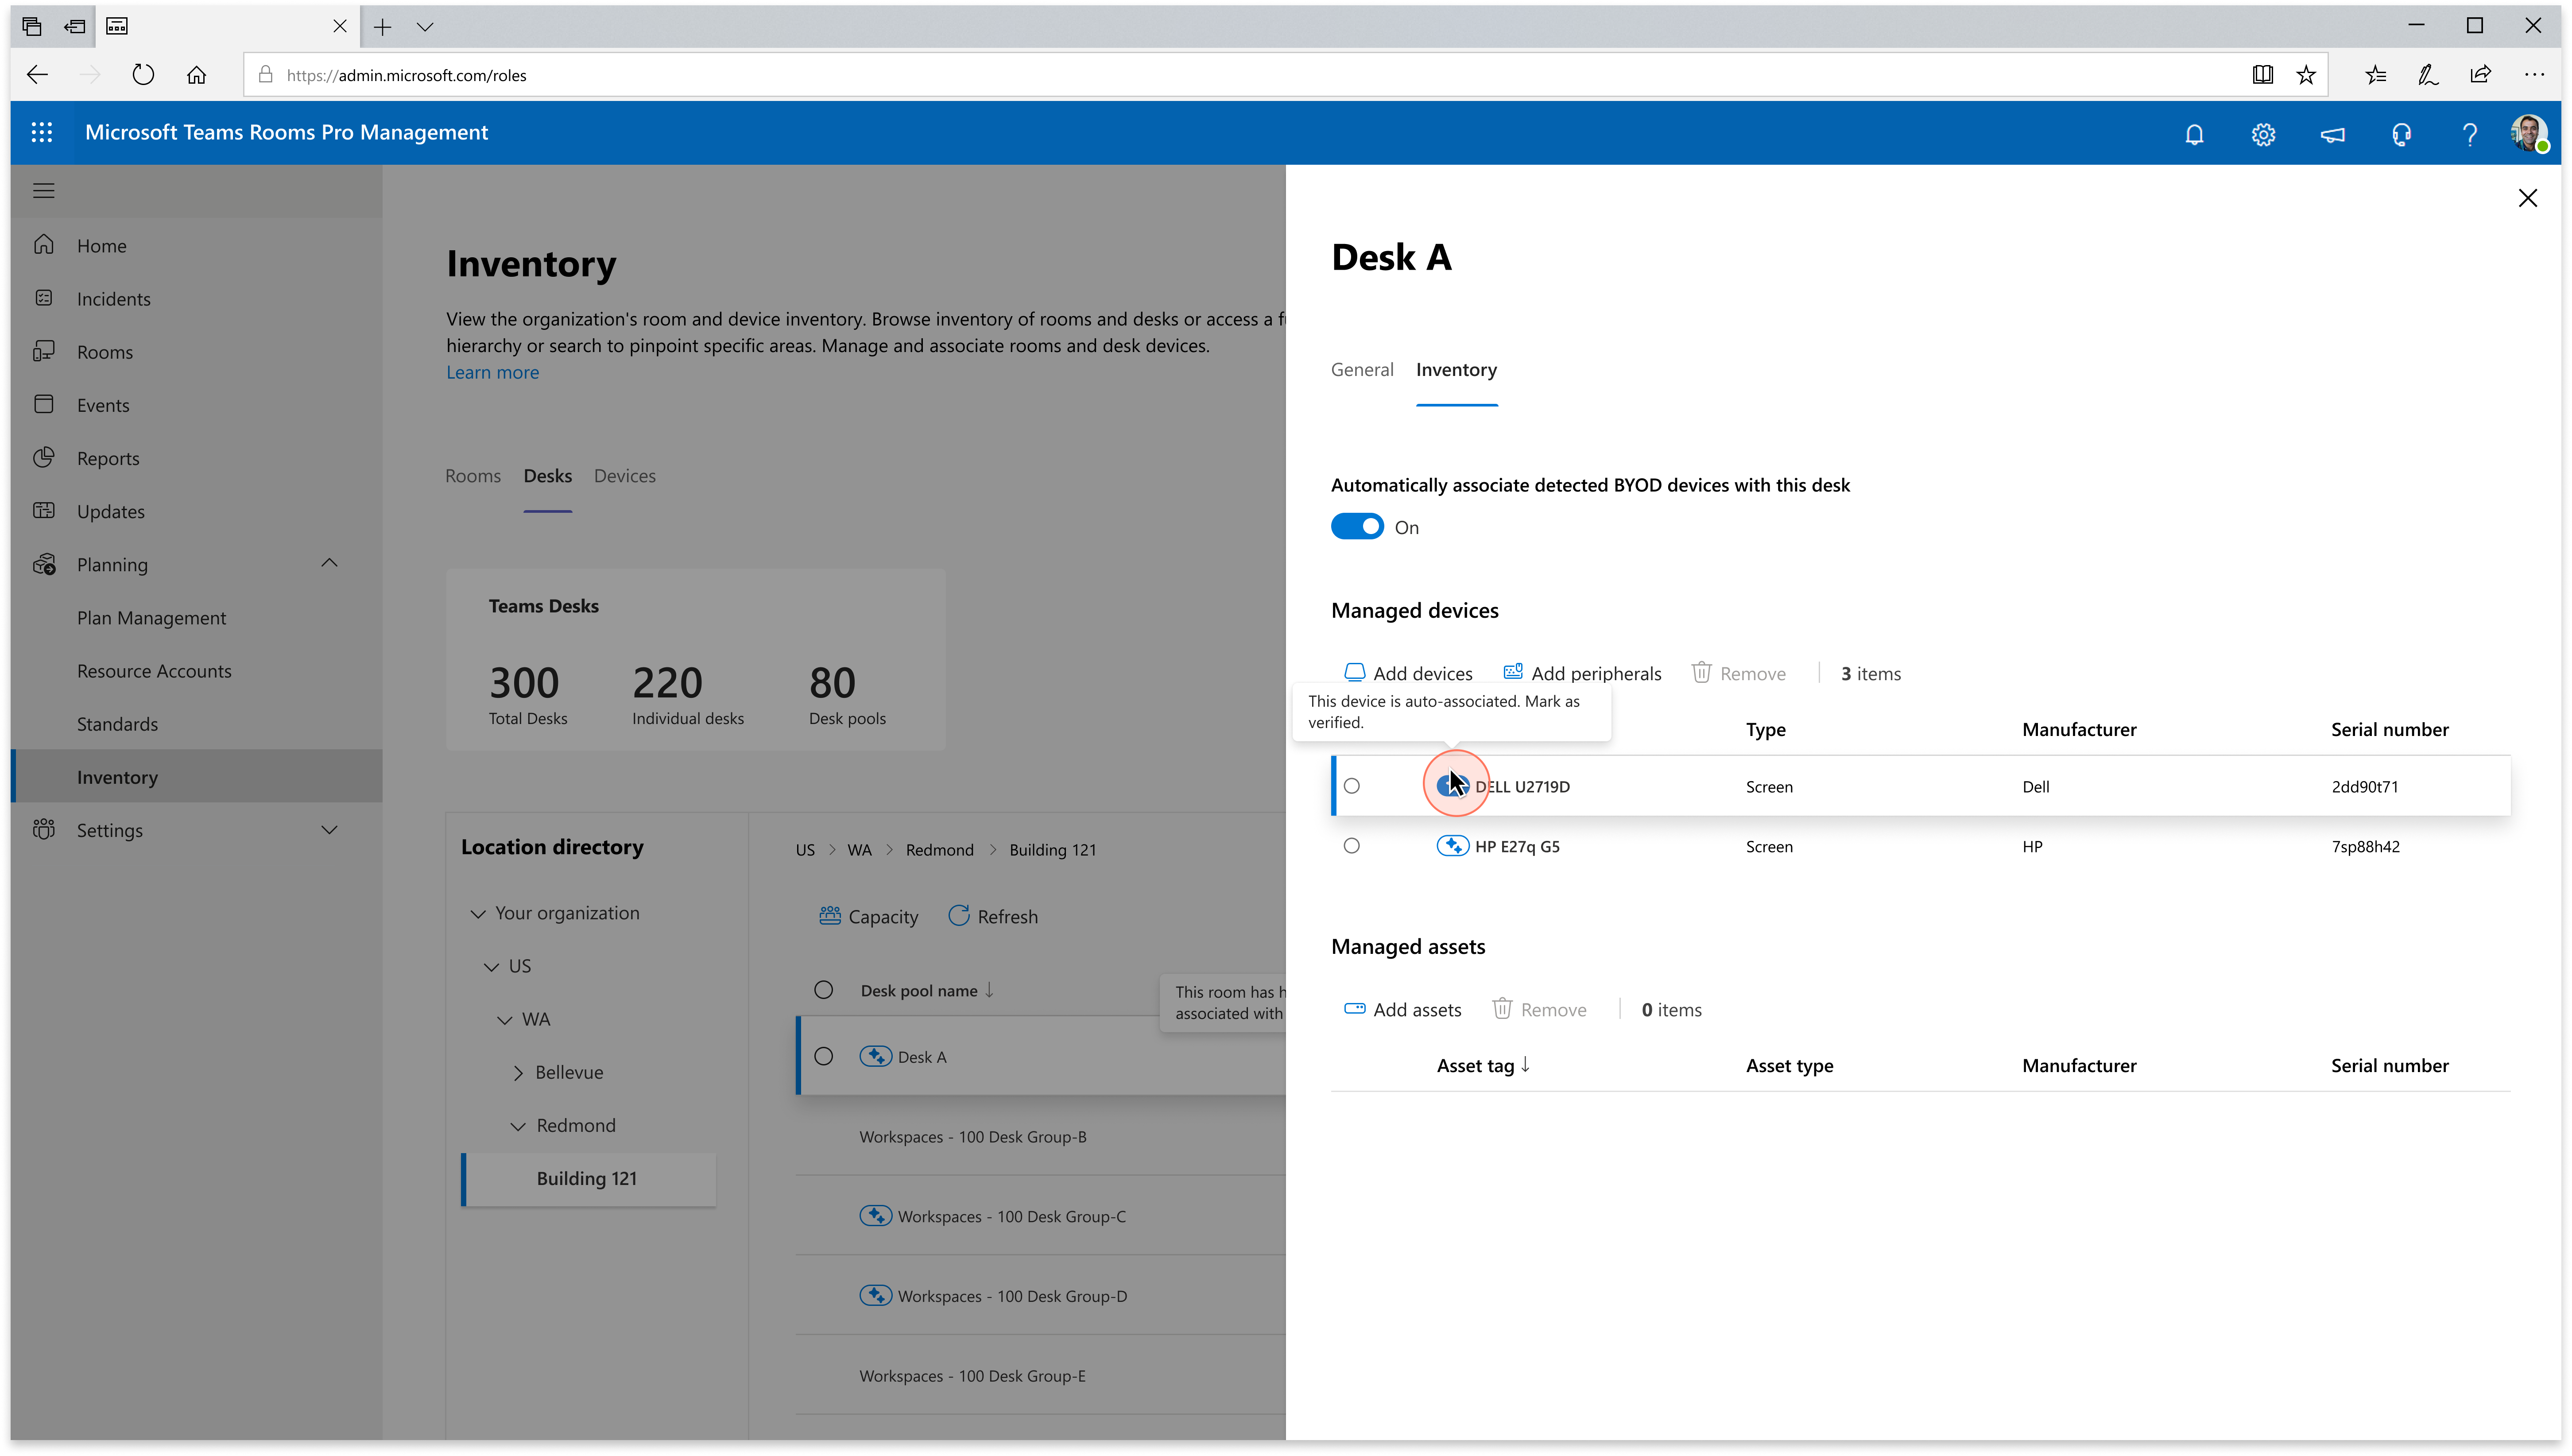Open the browser more options ellipsis
2572x1456 pixels.
click(2534, 75)
